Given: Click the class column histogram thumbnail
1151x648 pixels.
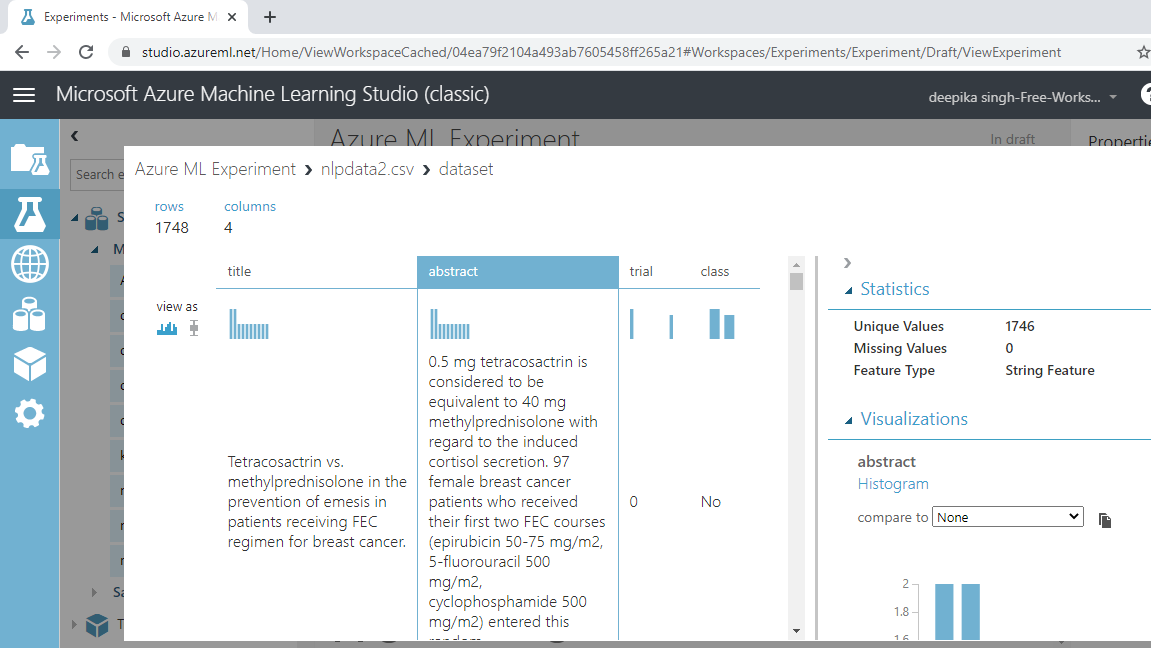Looking at the screenshot, I should (722, 324).
